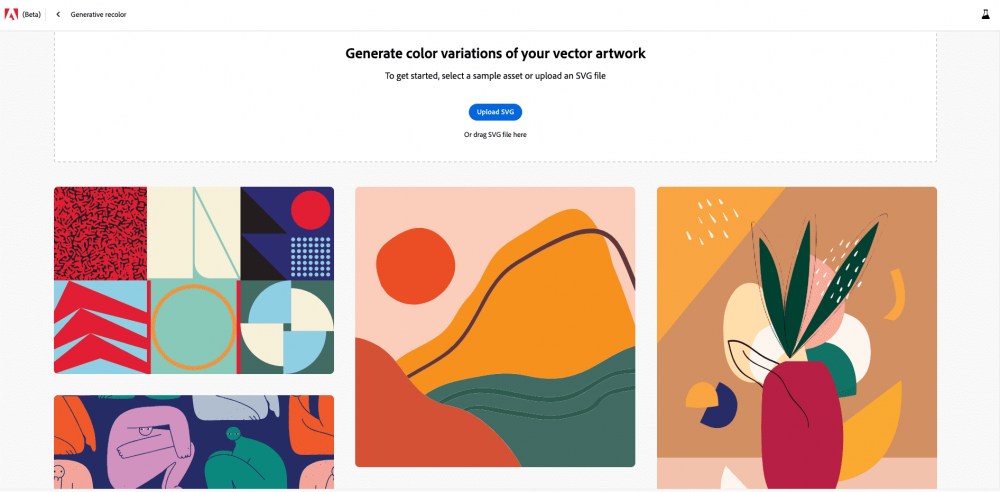Click the orange ring tile in the geometric sample
The width and height of the screenshot is (1000, 492).
tap(194, 327)
